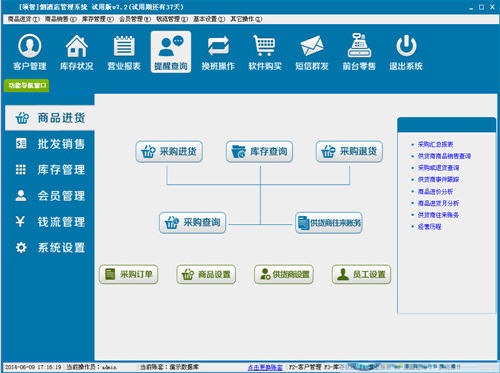Open 采购订单 purchase order button
Screen dimensions: 500x373
point(129,274)
